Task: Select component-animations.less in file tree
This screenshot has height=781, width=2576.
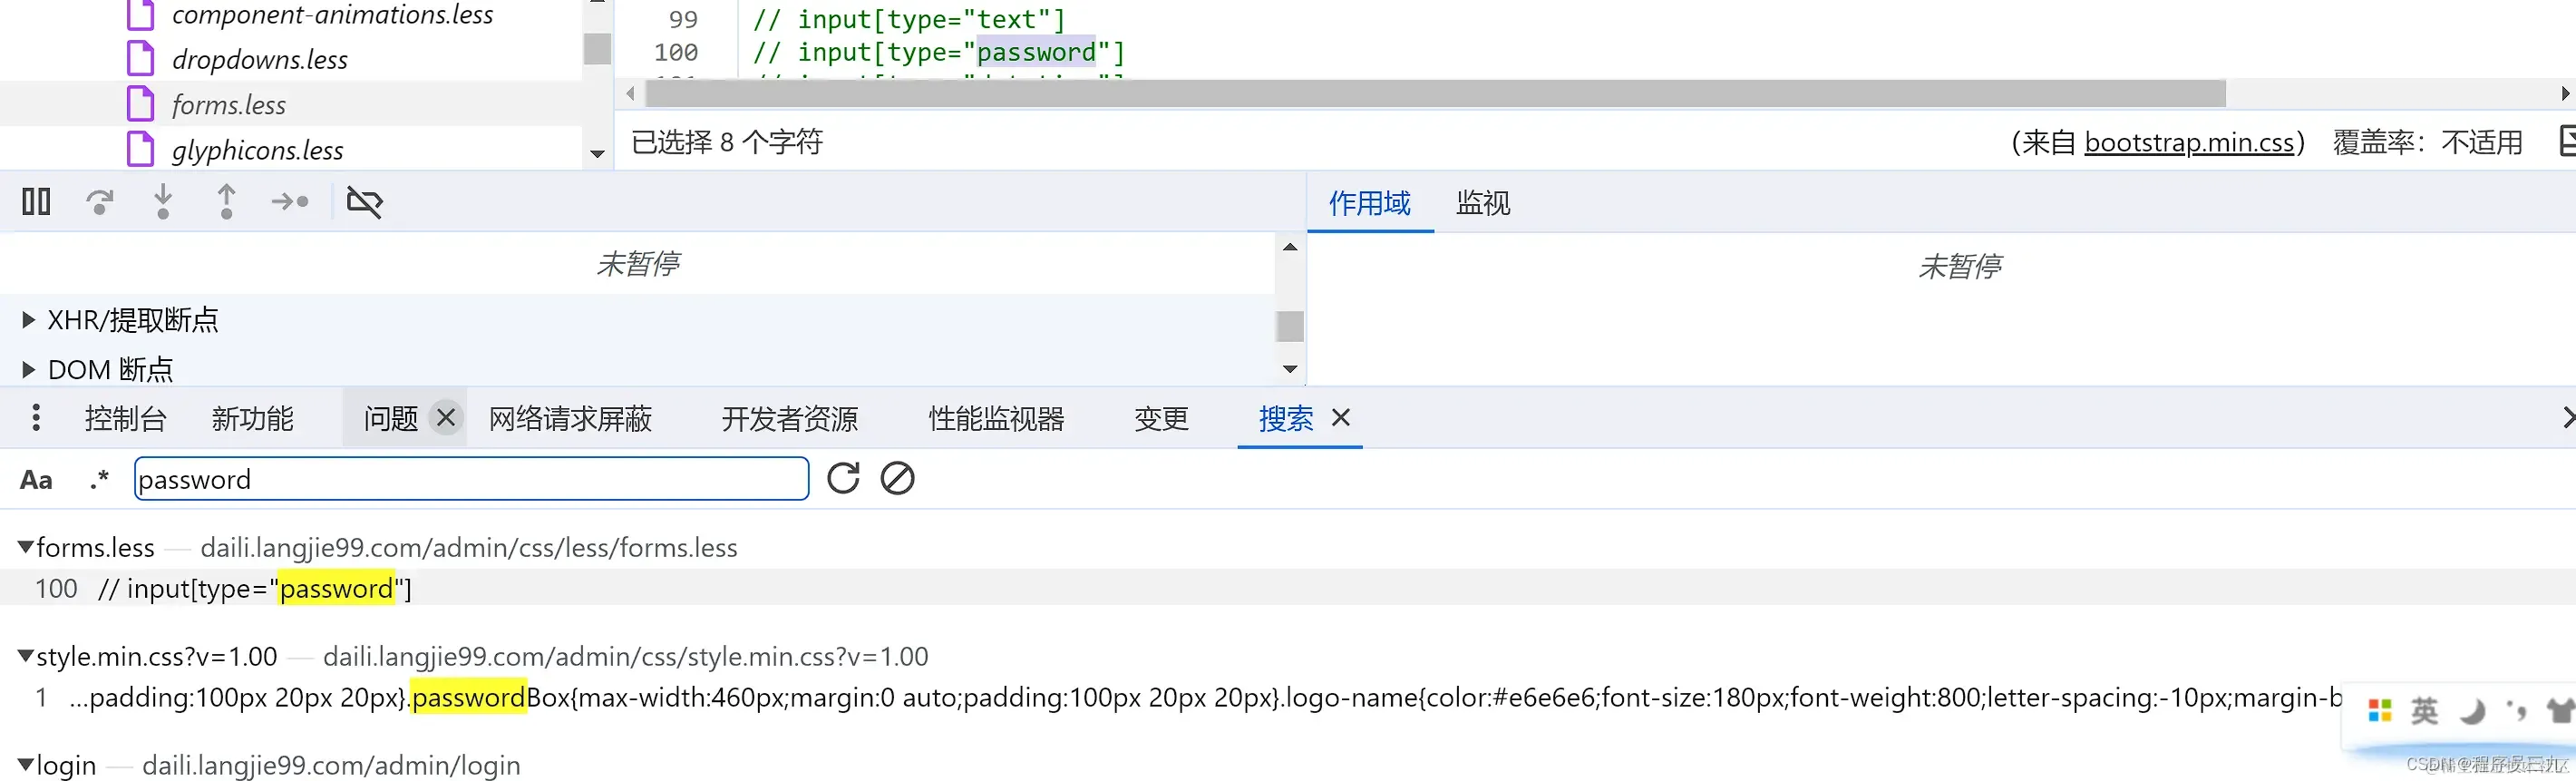Action: tap(333, 15)
